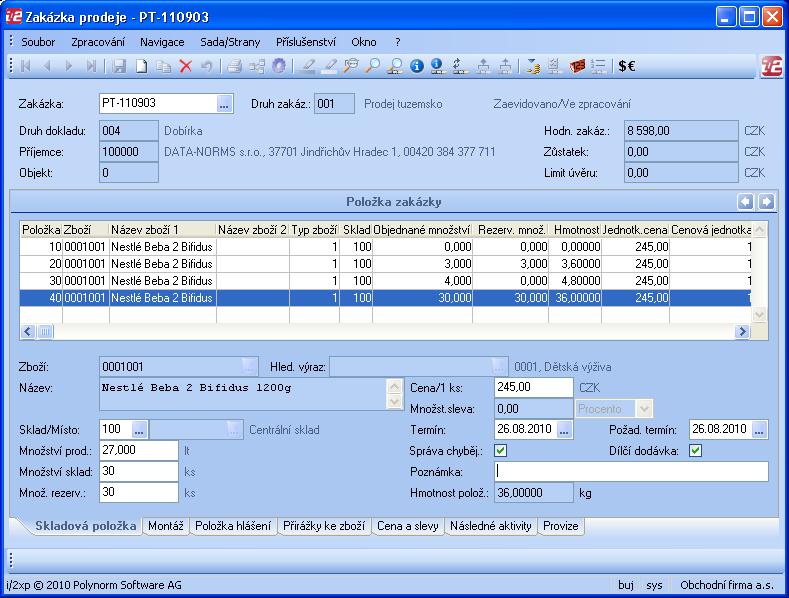This screenshot has width=789, height=598.
Task: Click the search speech-bubble magnifier icon
Action: [351, 66]
